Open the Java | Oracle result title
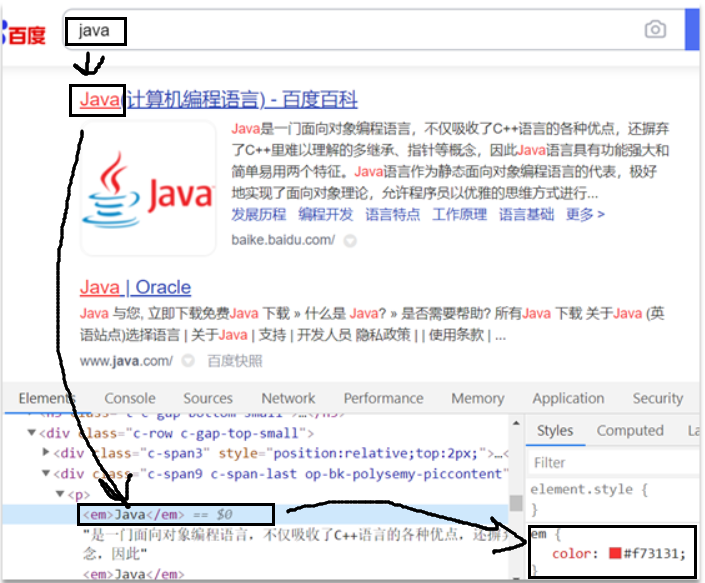This screenshot has height=583, width=705. click(135, 287)
